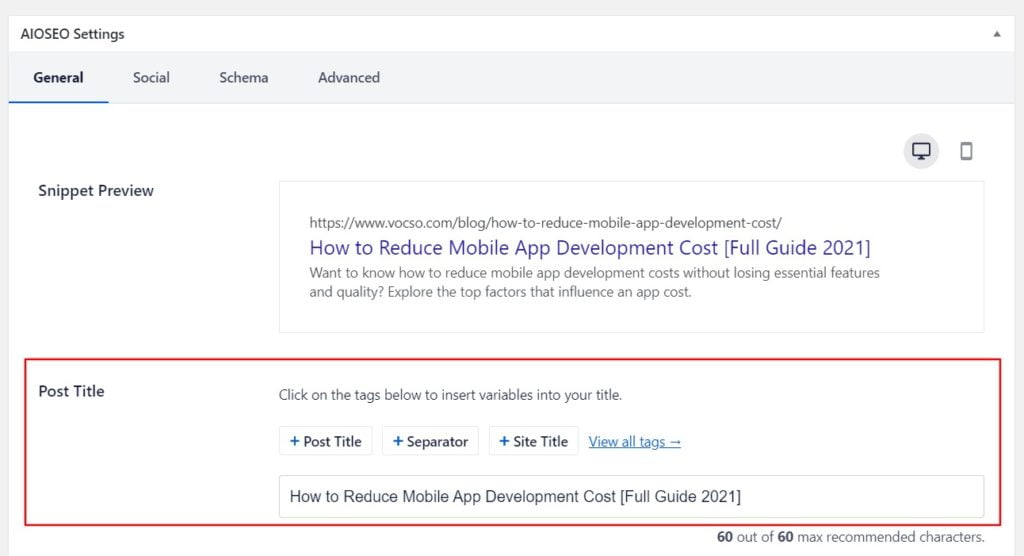Open the Schema tab

coord(244,77)
